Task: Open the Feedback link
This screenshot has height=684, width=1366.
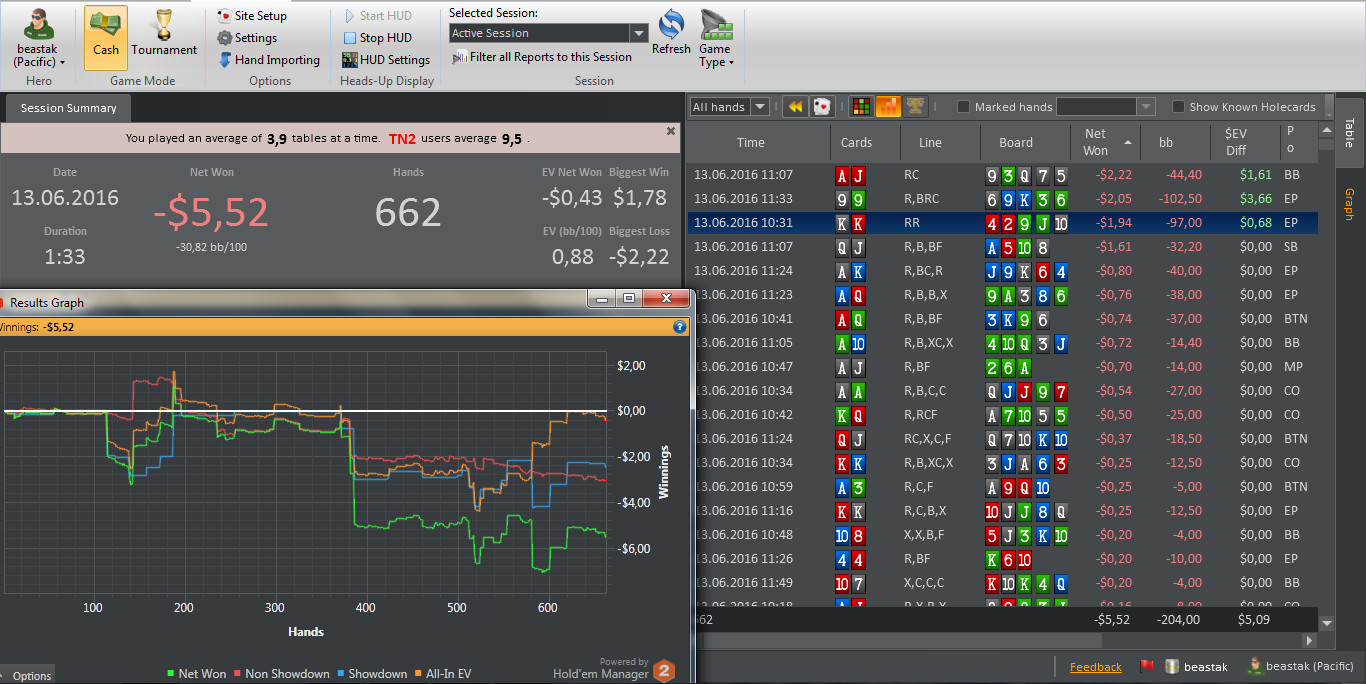Action: click(1095, 667)
